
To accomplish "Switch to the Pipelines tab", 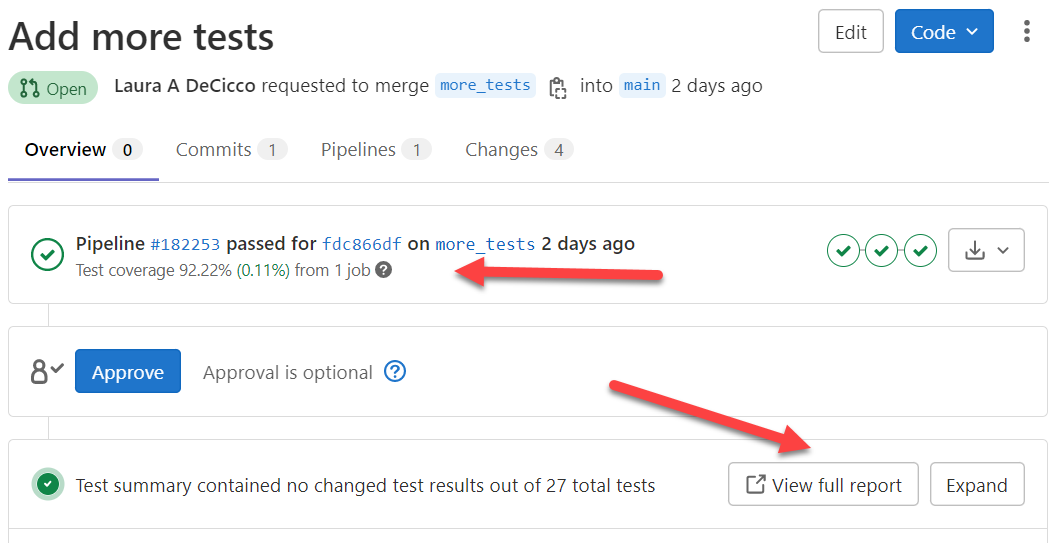I will coord(375,150).
